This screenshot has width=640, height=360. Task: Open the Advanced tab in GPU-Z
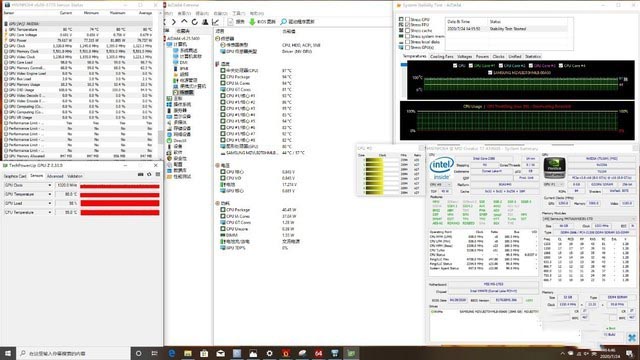[x=55, y=176]
